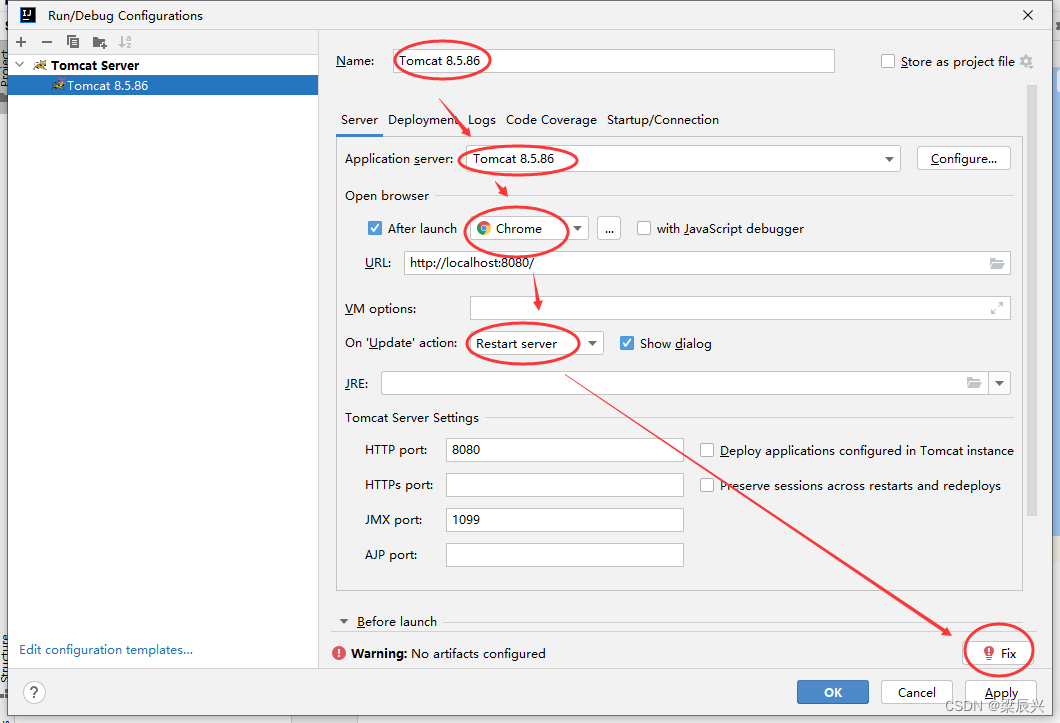The height and width of the screenshot is (723, 1060).
Task: Check Preserve sessions across restarts and redeploys
Action: 706,486
